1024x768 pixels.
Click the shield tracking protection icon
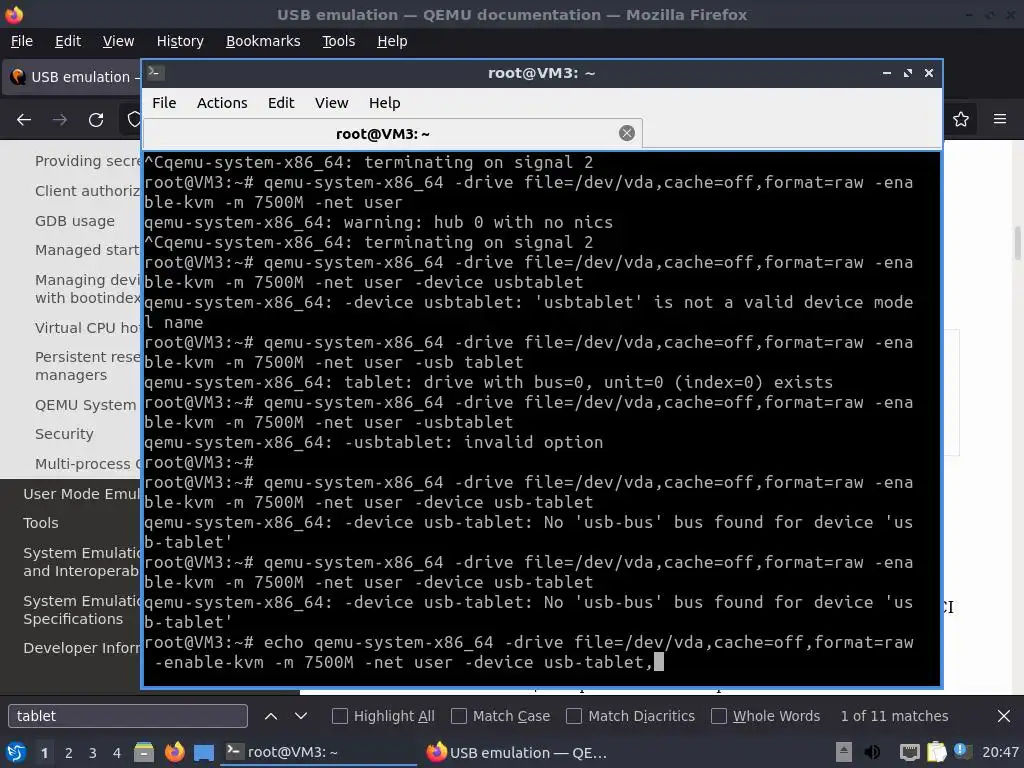coord(134,120)
